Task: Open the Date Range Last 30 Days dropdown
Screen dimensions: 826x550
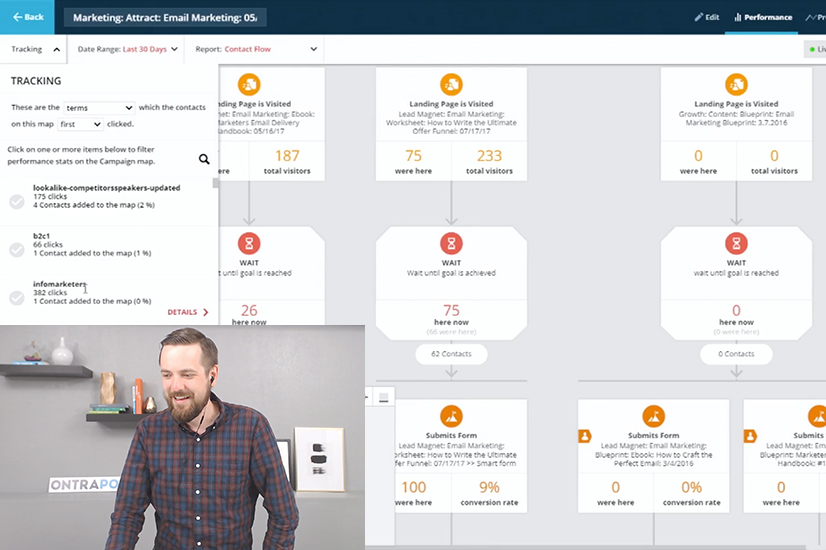Action: click(127, 49)
